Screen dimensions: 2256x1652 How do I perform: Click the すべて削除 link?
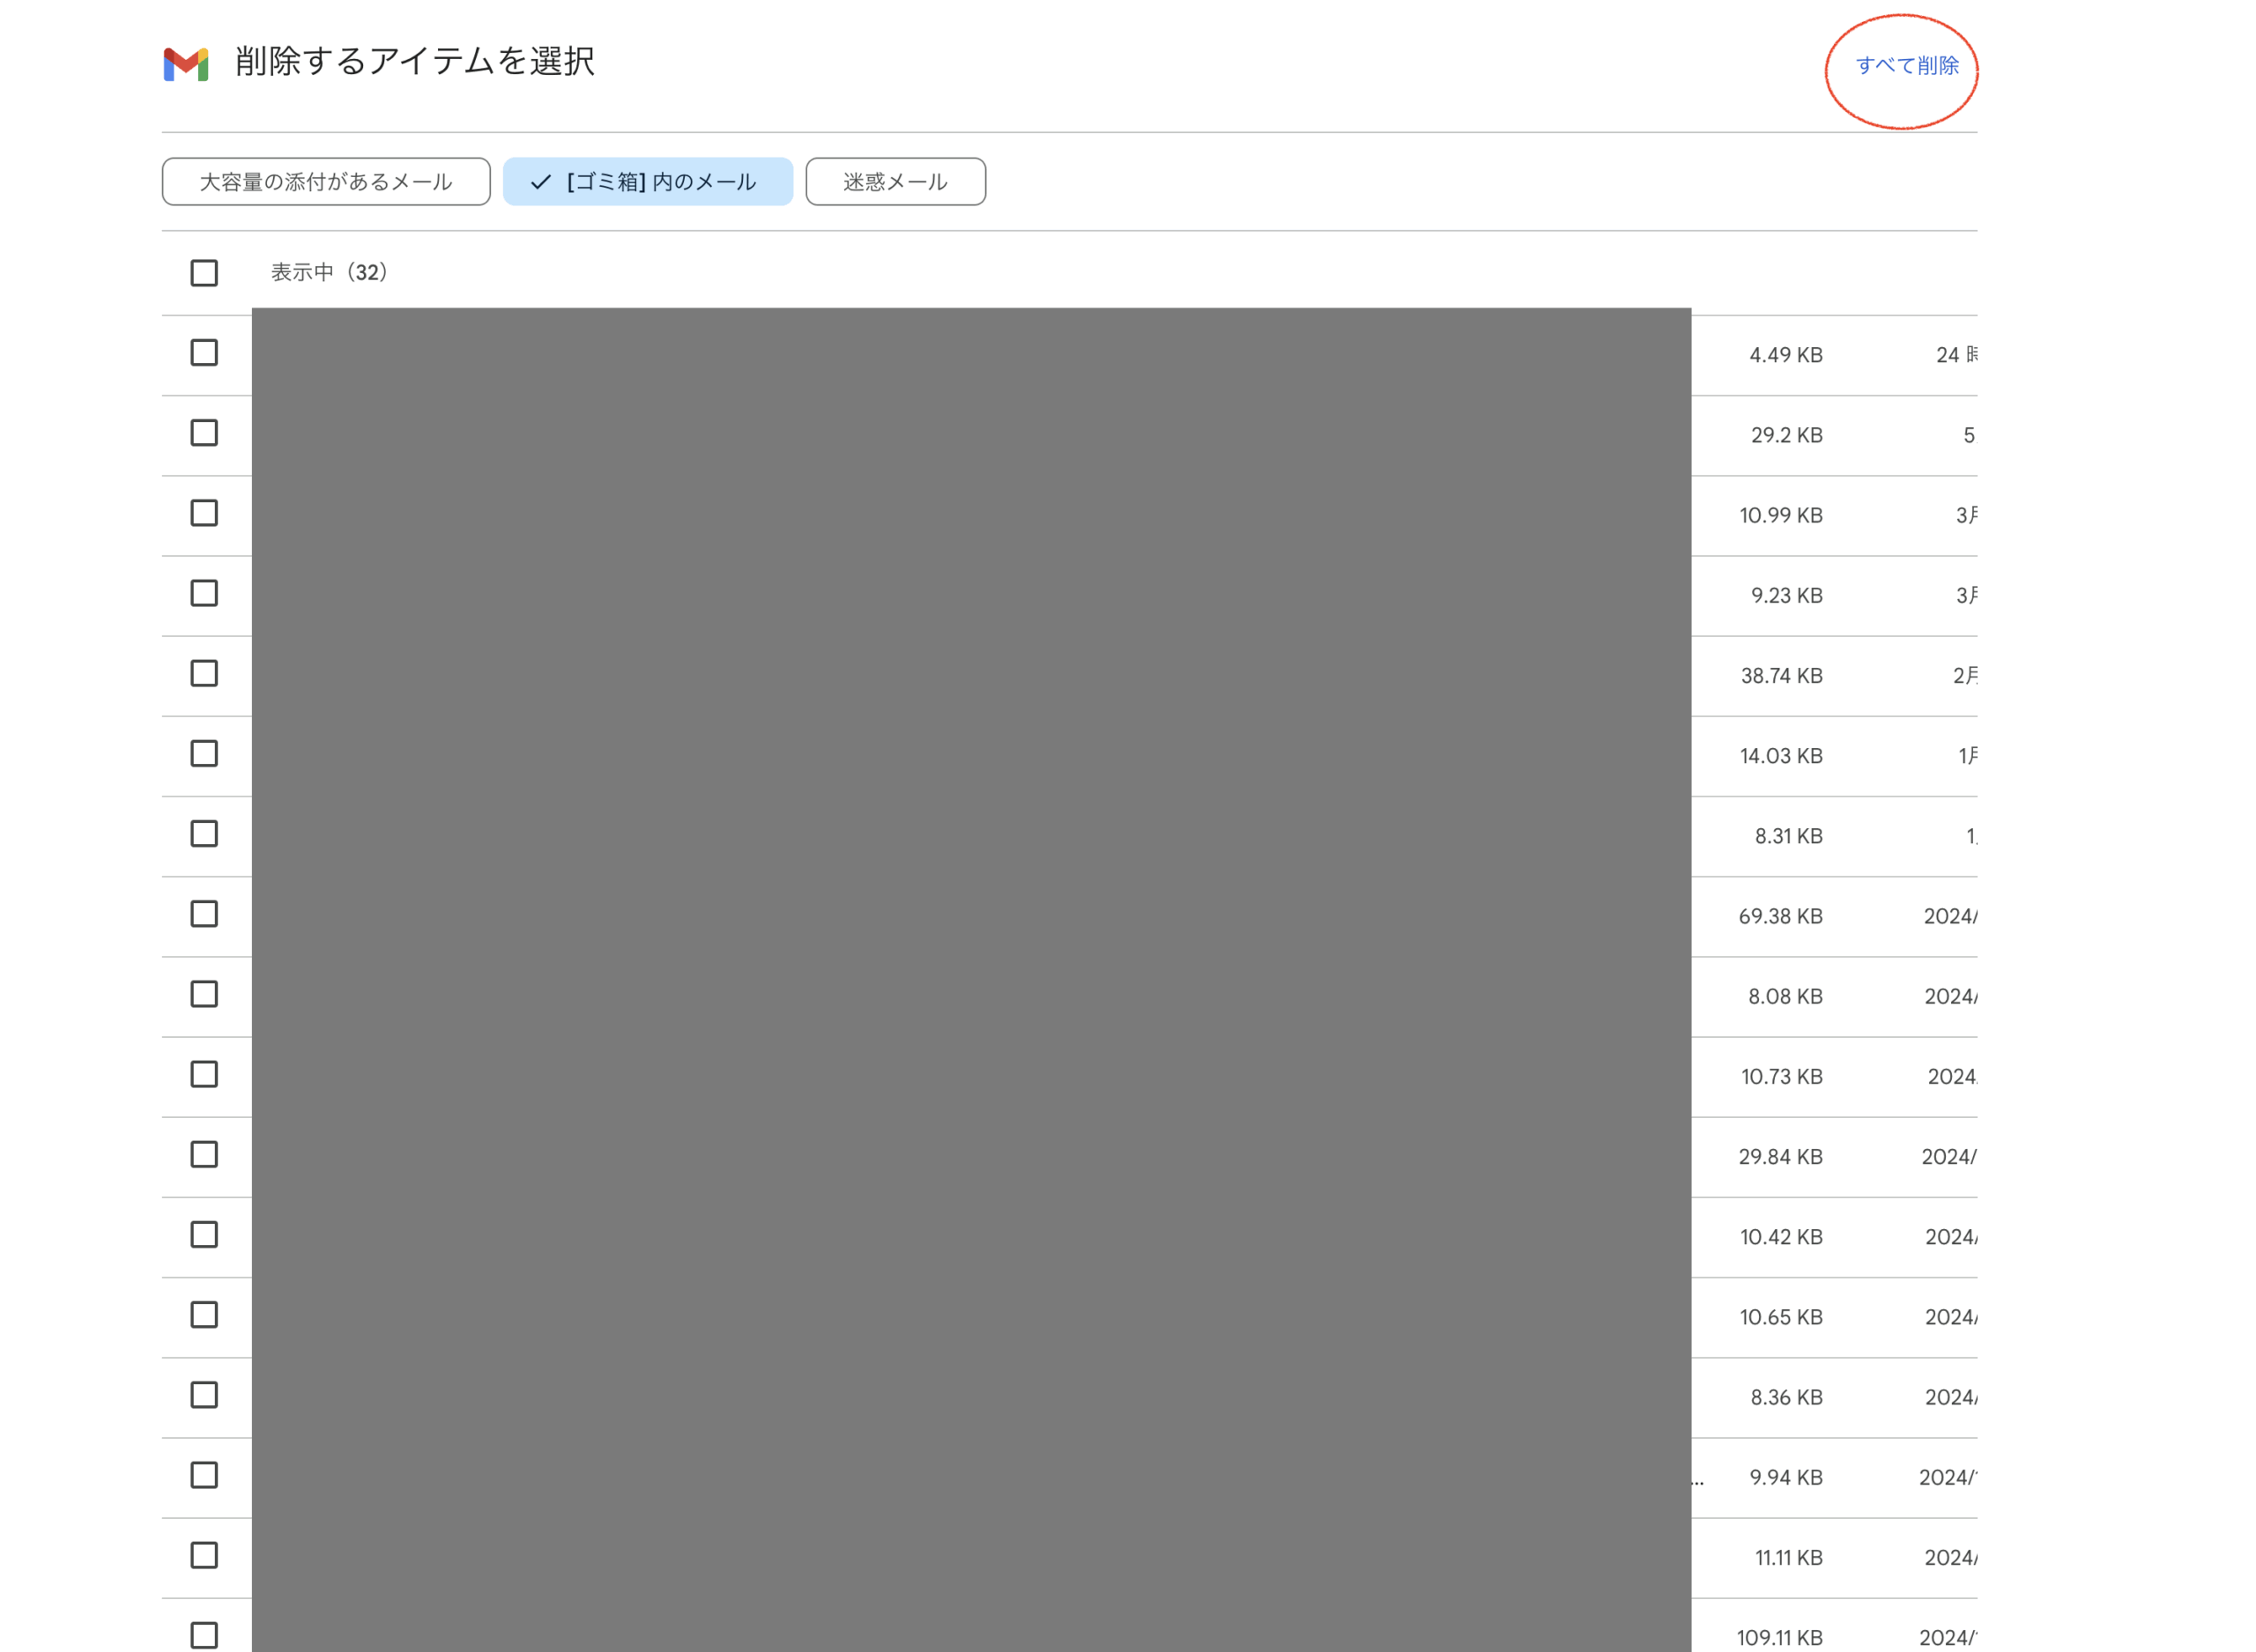point(1906,66)
